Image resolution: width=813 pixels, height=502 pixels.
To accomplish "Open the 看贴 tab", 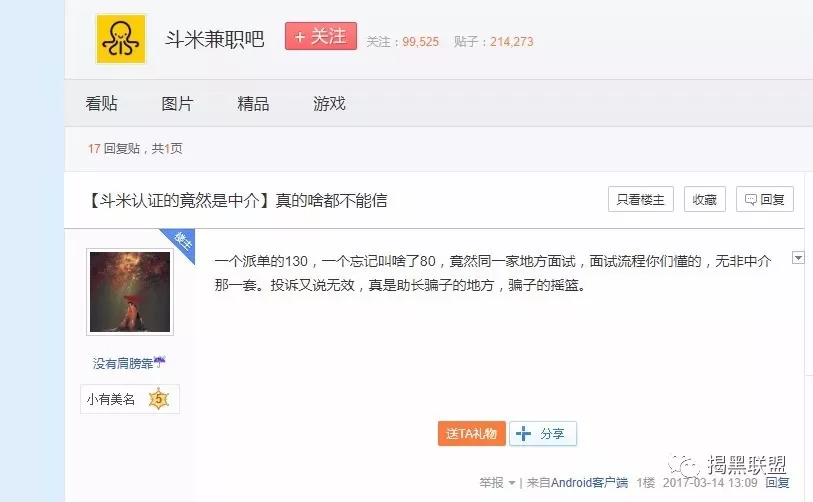I will [x=101, y=104].
